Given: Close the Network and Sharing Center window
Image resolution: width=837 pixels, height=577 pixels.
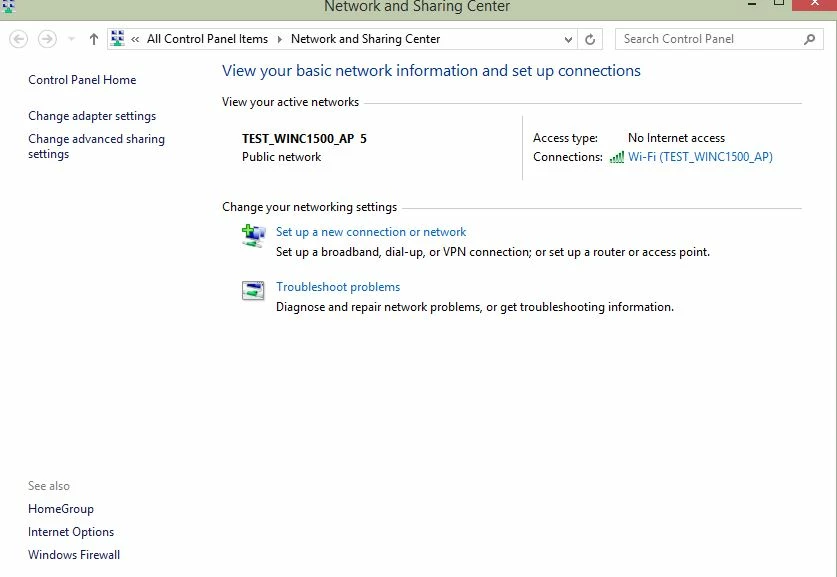Looking at the screenshot, I should coord(814,4).
